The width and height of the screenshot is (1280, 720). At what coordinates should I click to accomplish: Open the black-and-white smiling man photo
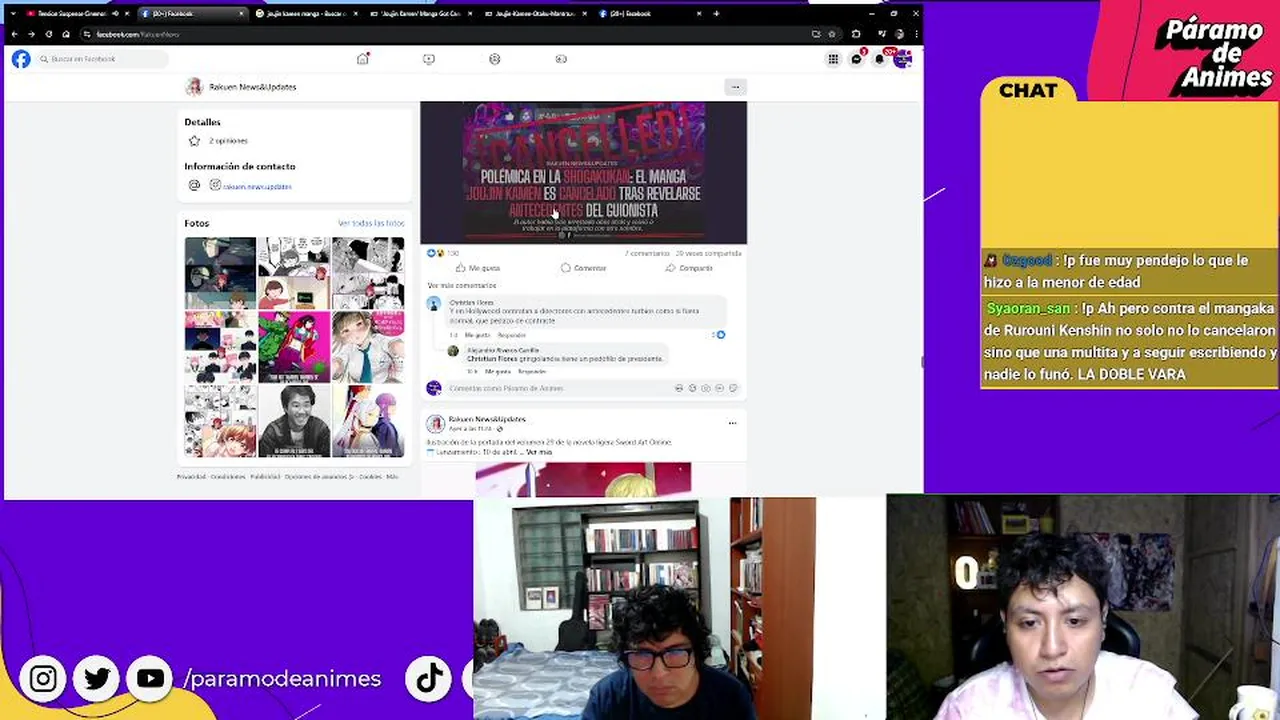click(294, 421)
